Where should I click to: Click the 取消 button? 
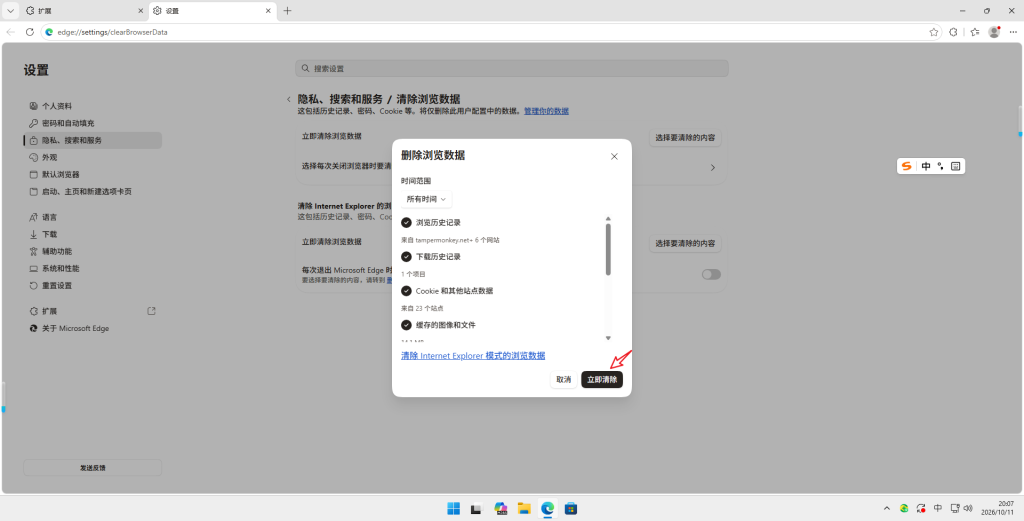coord(564,379)
